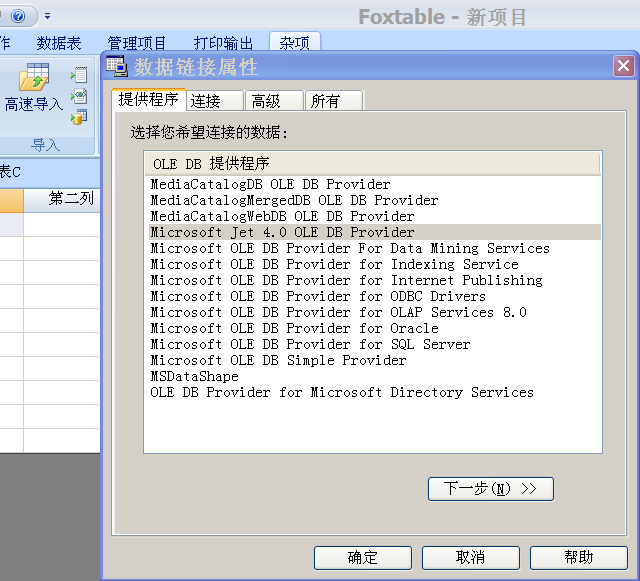Click the 确定 button
The image size is (640, 581).
362,557
